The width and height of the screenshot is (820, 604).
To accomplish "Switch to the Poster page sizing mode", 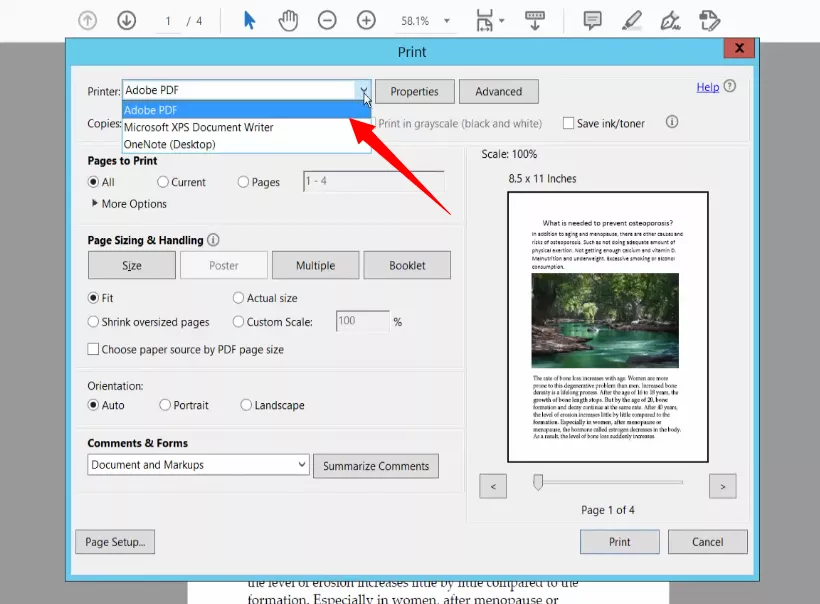I will coord(223,265).
